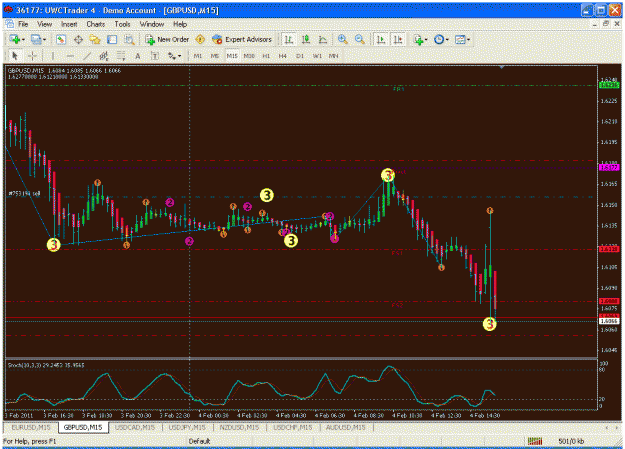Switch timeframe to H1

click(x=266, y=56)
